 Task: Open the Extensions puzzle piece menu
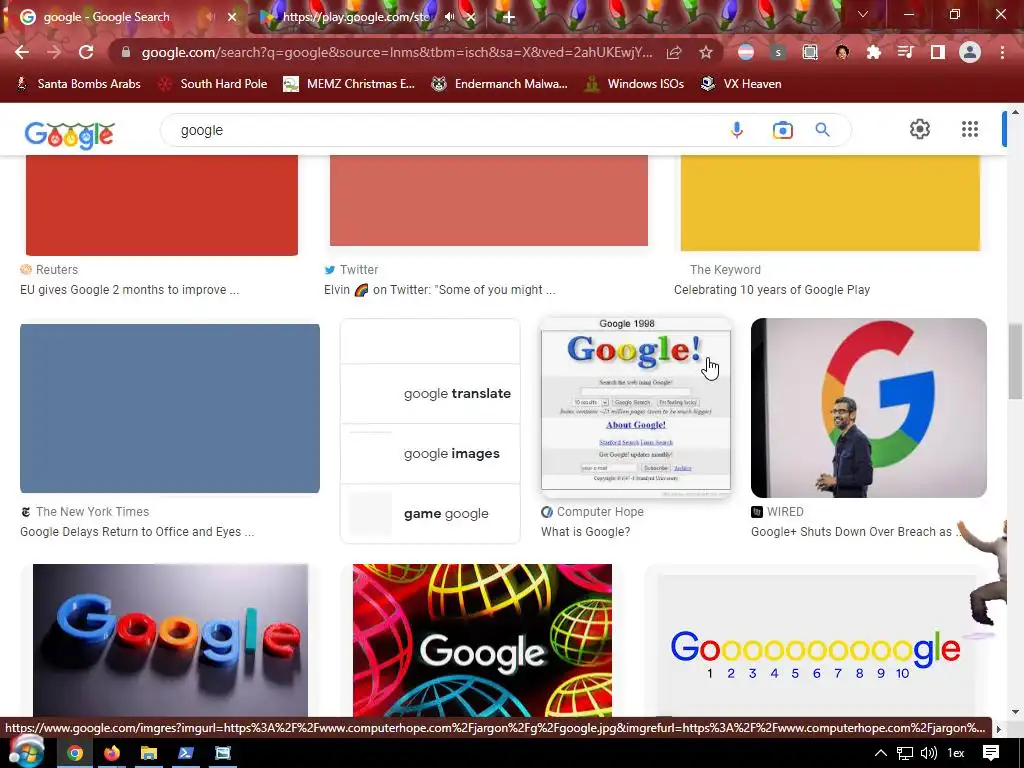(x=873, y=52)
